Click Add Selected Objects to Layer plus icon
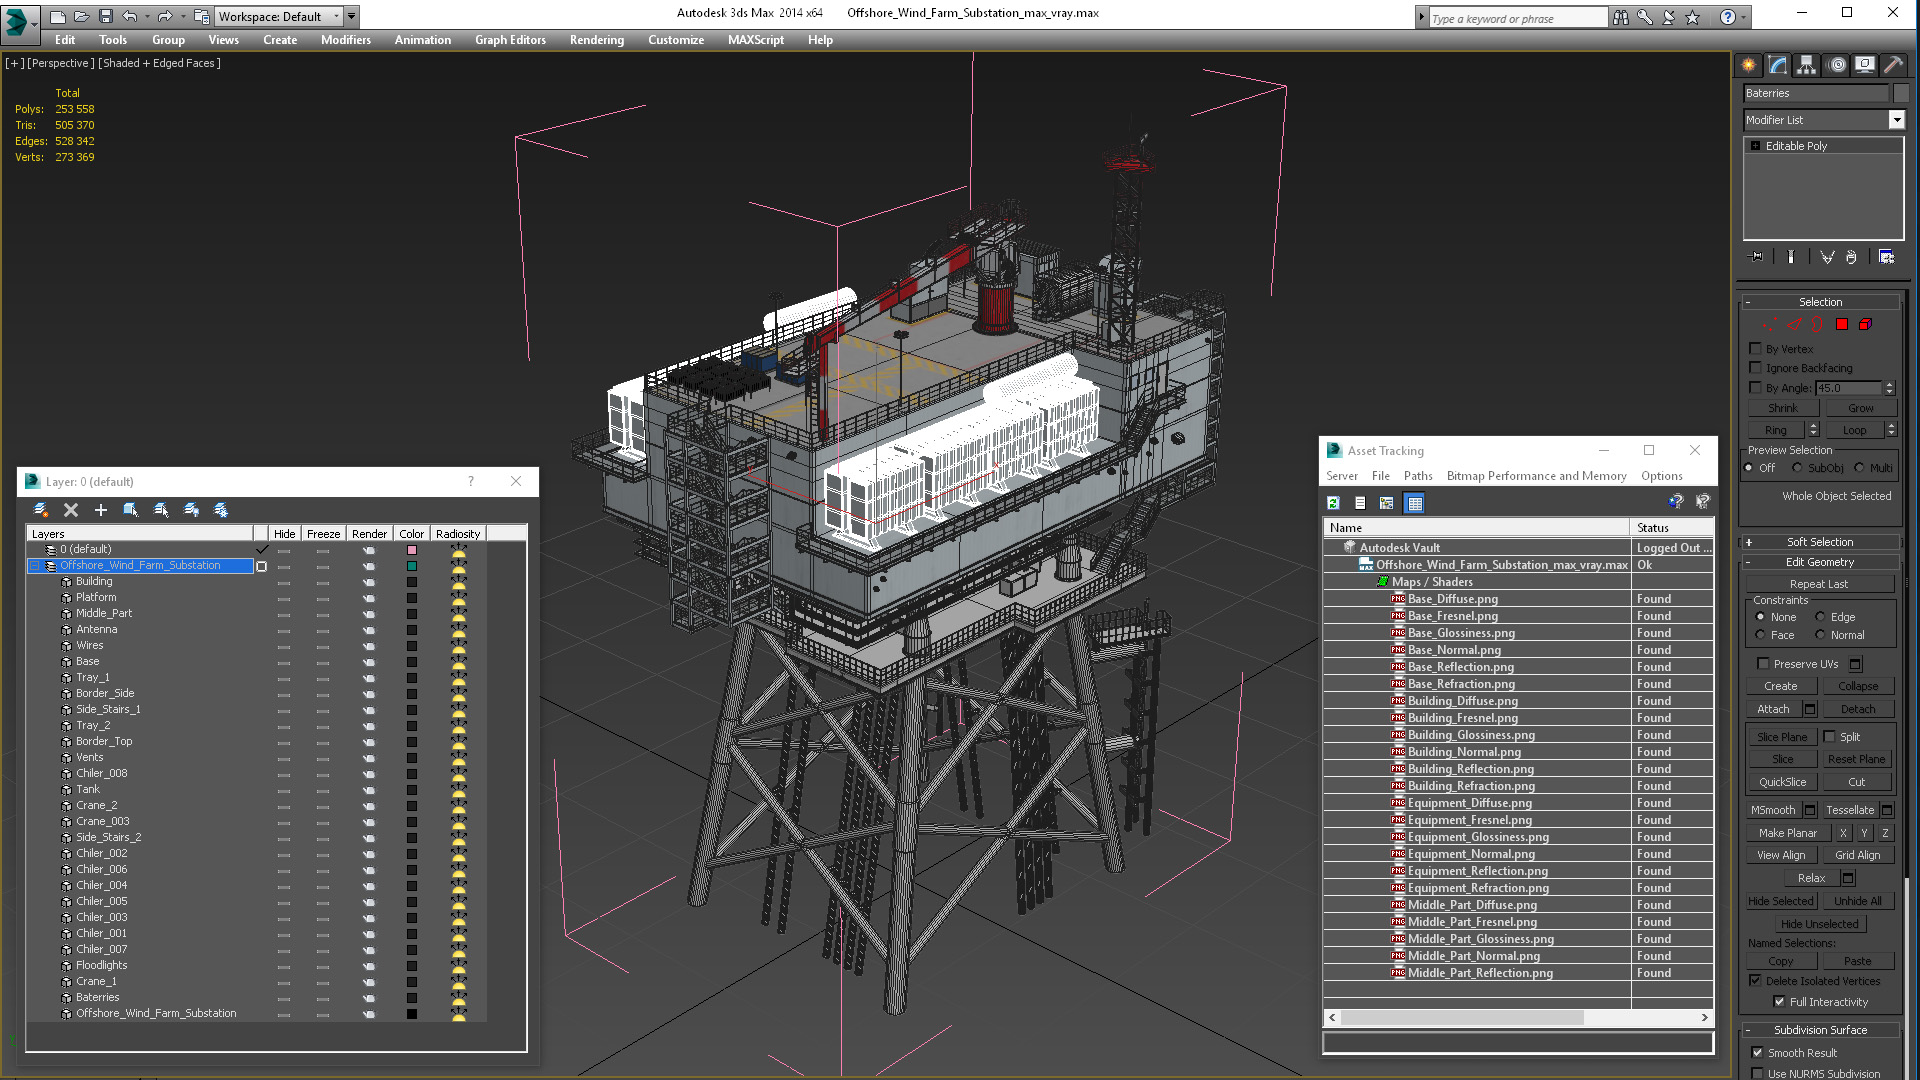Image resolution: width=1920 pixels, height=1080 pixels. pos(100,510)
